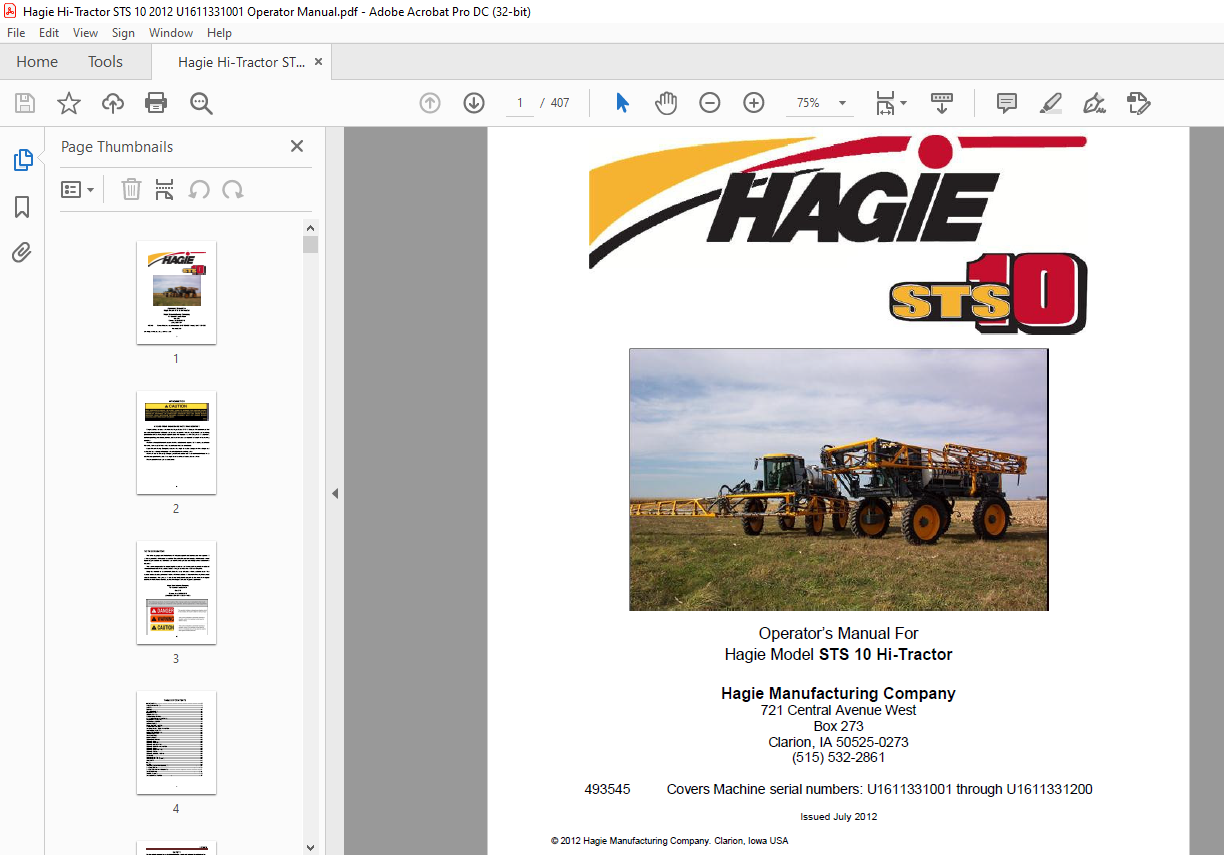
Task: Rotate pages counterclockwise
Action: [199, 189]
